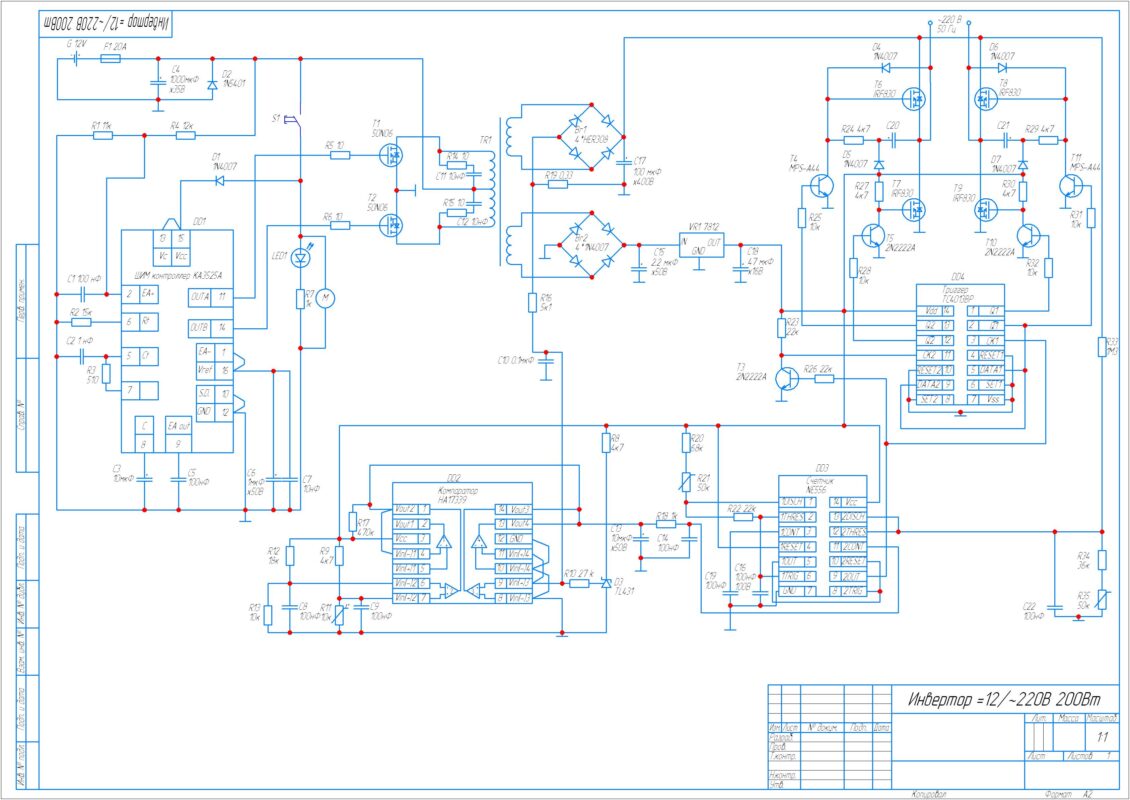Click the "VR1 7812" regulator label
The width and height of the screenshot is (1130, 800).
coord(704,226)
